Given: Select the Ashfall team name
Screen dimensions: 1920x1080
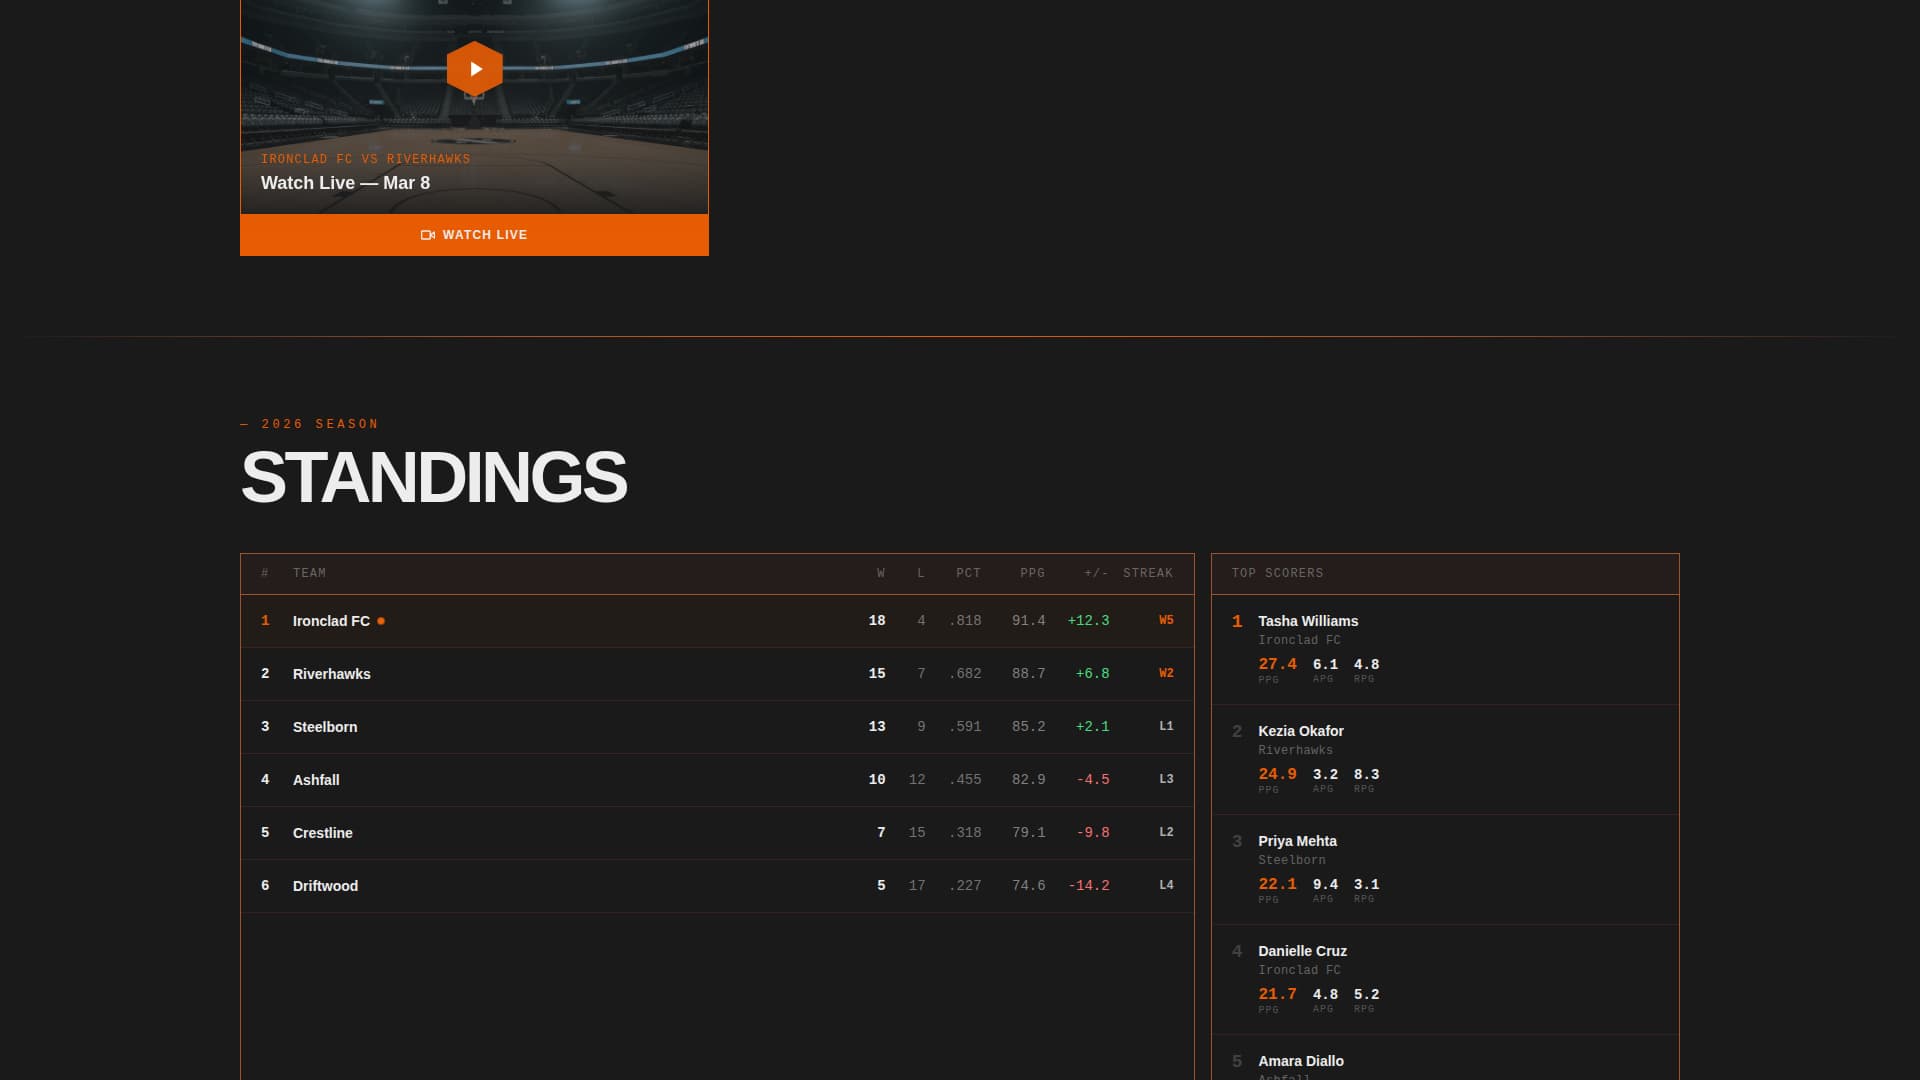Looking at the screenshot, I should point(316,780).
